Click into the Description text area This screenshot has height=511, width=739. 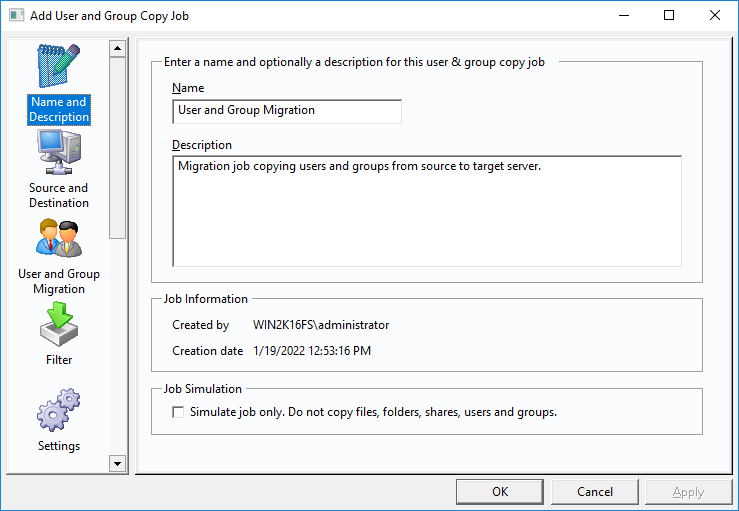tap(427, 211)
